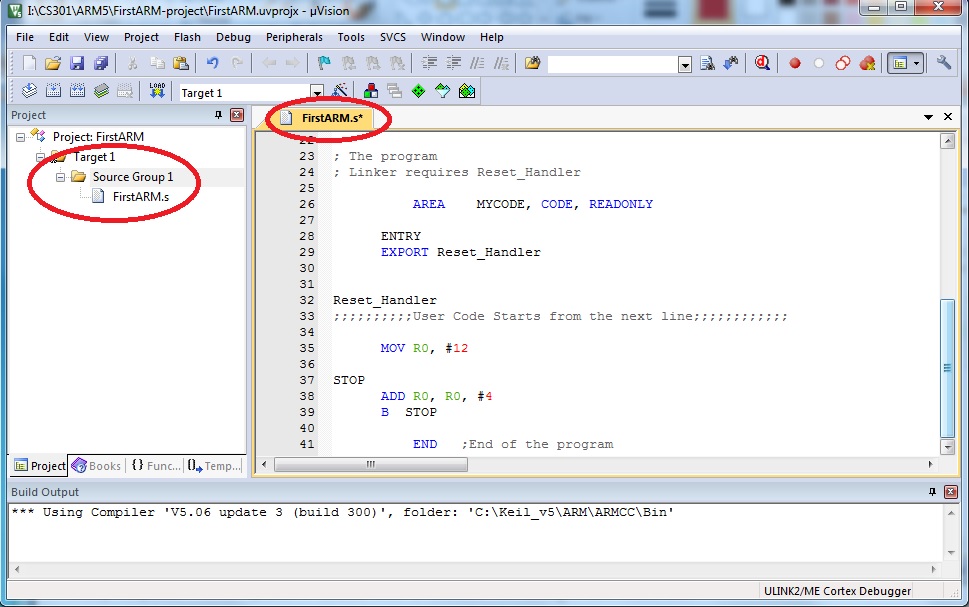Switch to the Books panel tab

tap(97, 465)
